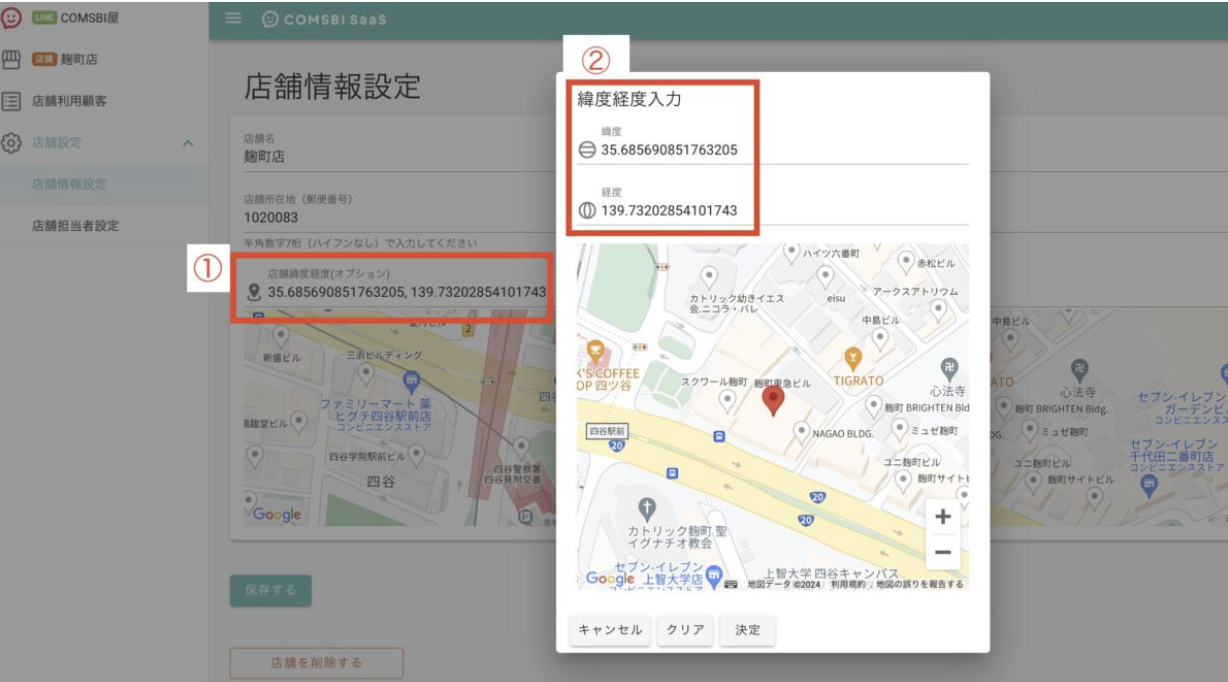Click the latitude icon beside 緯度 field
This screenshot has height=682, width=1228.
(x=587, y=150)
